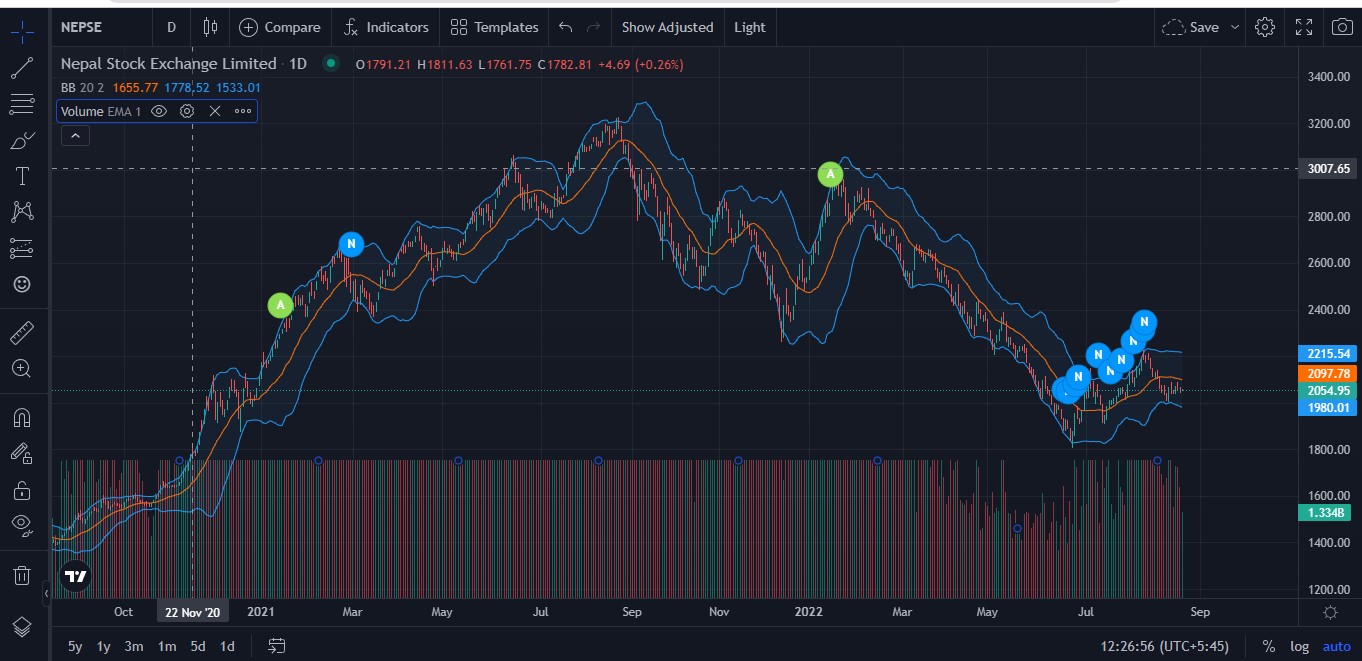Open the candlestick chart style menu

click(x=210, y=27)
